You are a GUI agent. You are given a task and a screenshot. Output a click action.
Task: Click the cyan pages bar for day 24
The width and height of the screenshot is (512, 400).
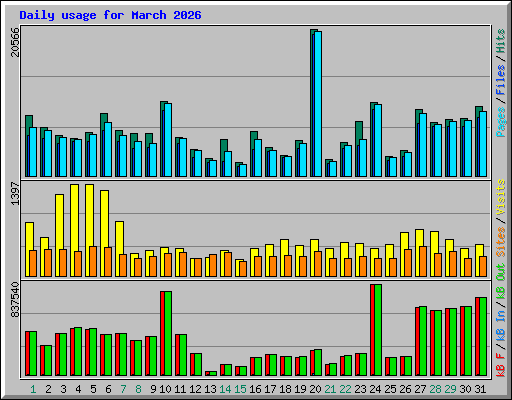pos(378,140)
